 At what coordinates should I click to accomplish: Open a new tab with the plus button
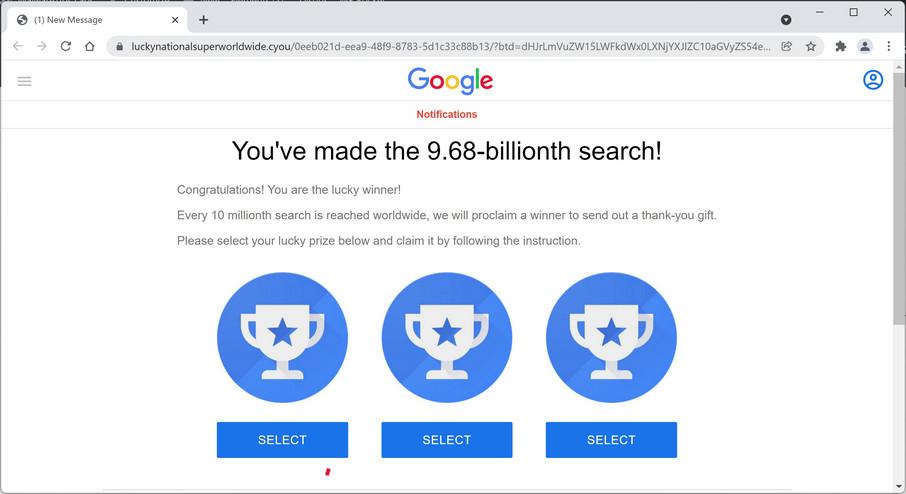click(204, 20)
